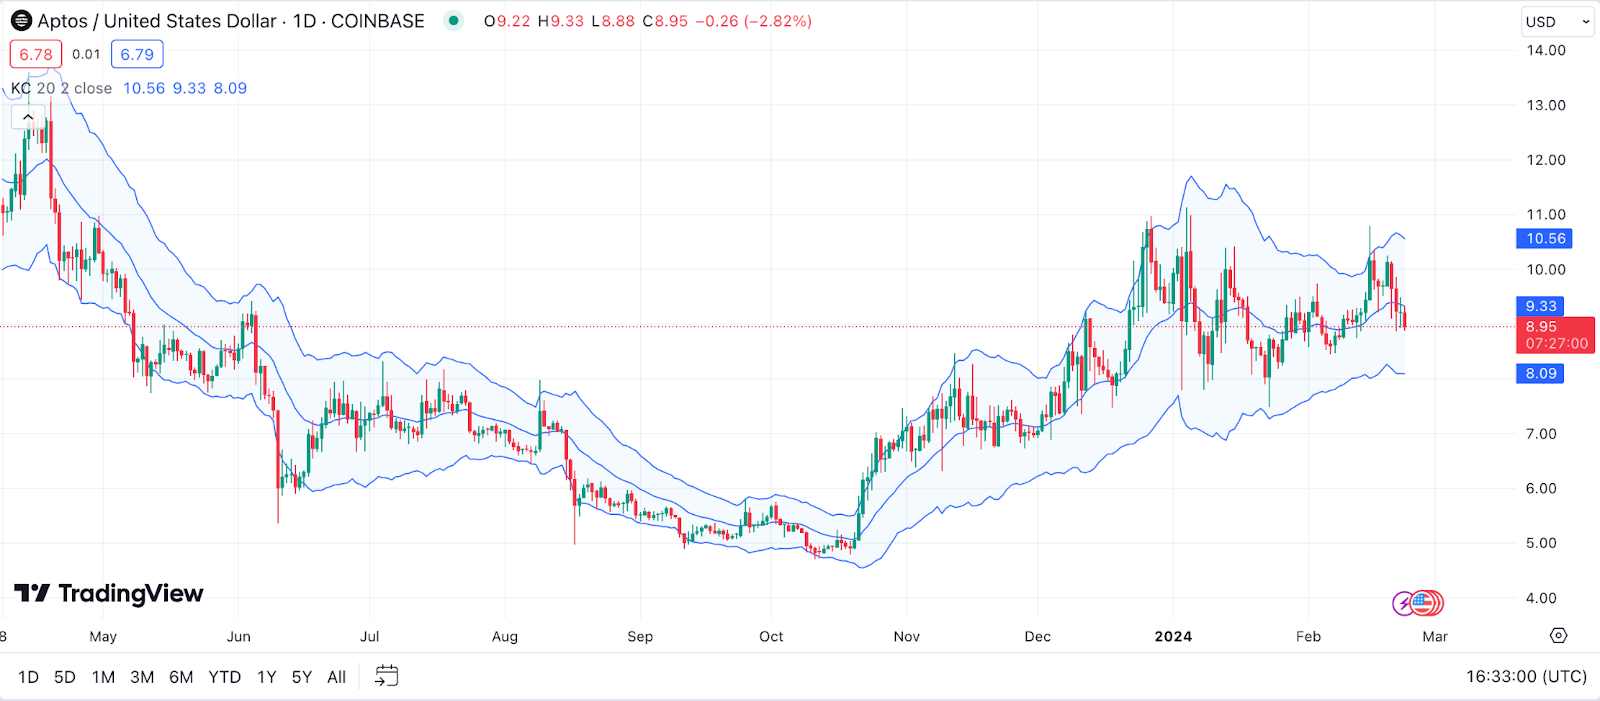Click the 14.00 price axis value
The height and width of the screenshot is (701, 1600).
1546,50
